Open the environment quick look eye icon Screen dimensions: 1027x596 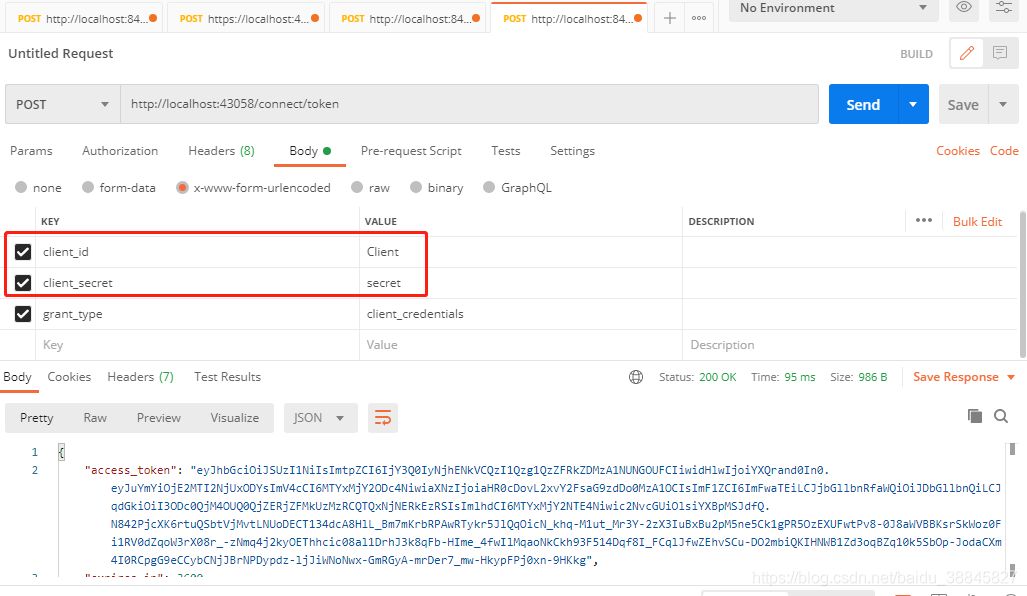pyautogui.click(x=962, y=9)
